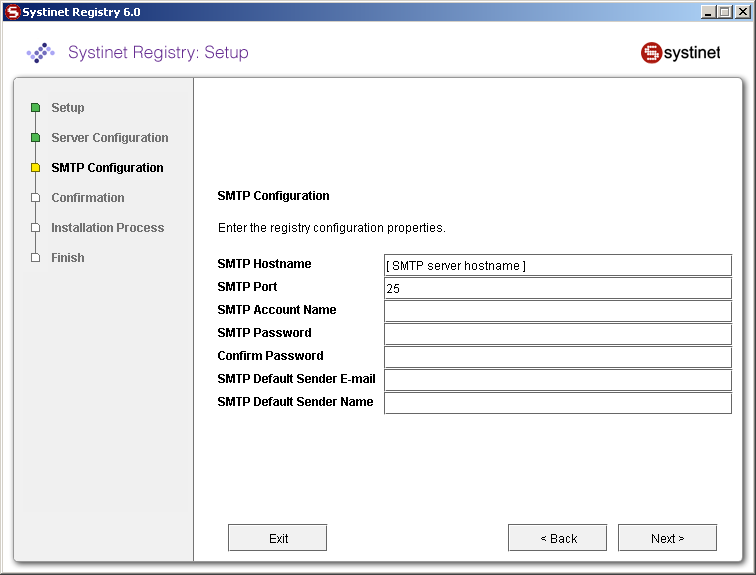The image size is (756, 575).
Task: Click the green Setup step marker
Action: pyautogui.click(x=35, y=107)
